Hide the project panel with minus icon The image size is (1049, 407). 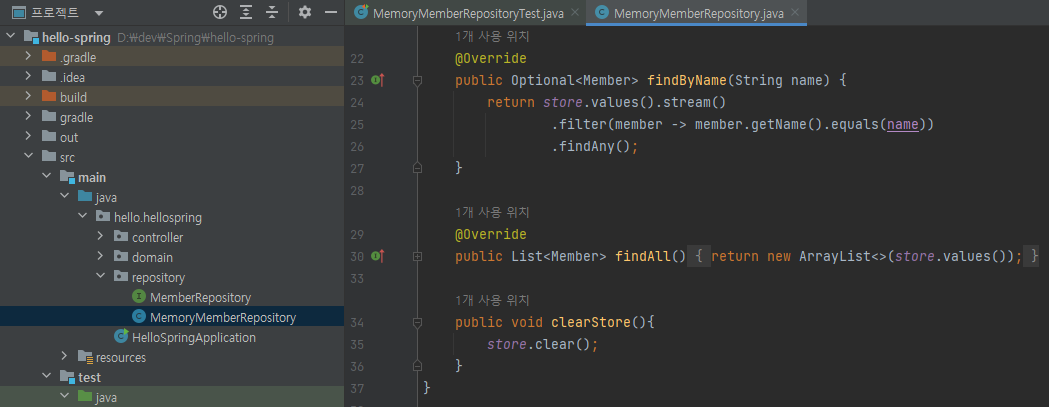click(330, 12)
